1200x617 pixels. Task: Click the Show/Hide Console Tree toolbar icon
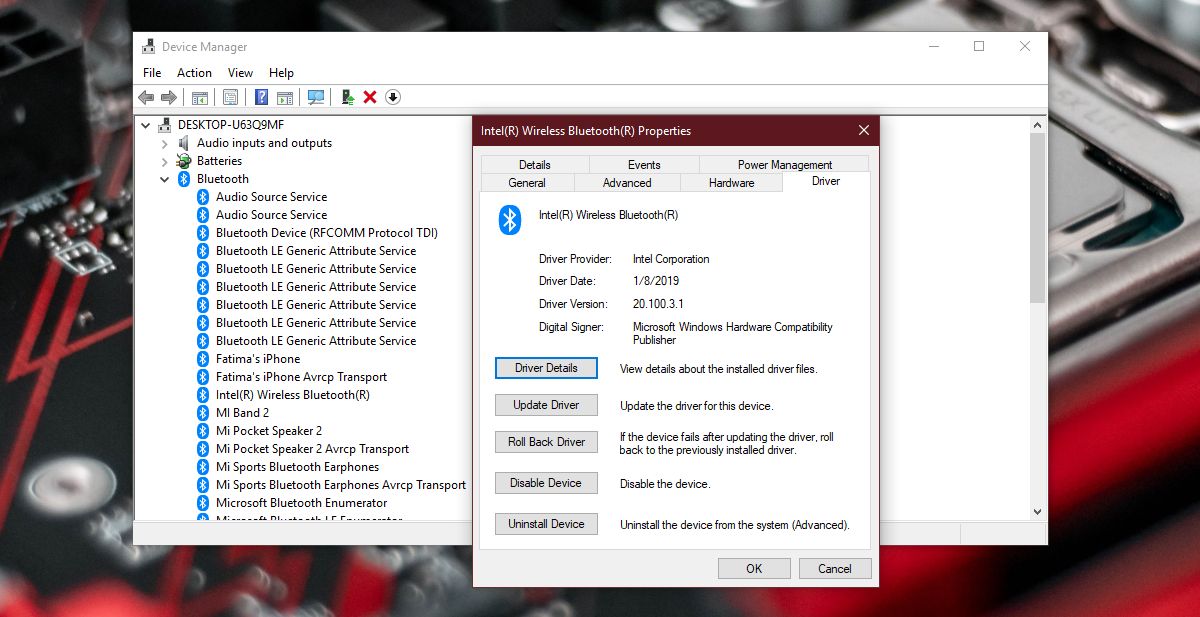point(199,96)
